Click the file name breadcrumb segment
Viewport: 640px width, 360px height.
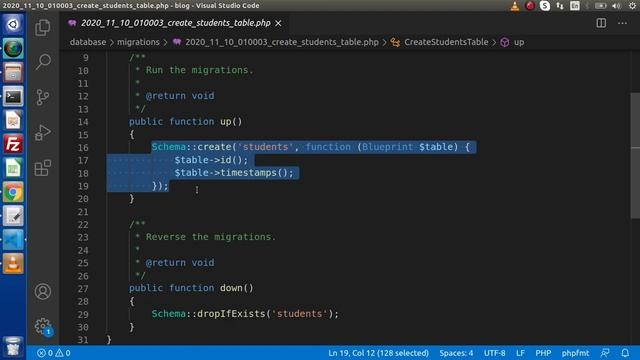point(282,42)
